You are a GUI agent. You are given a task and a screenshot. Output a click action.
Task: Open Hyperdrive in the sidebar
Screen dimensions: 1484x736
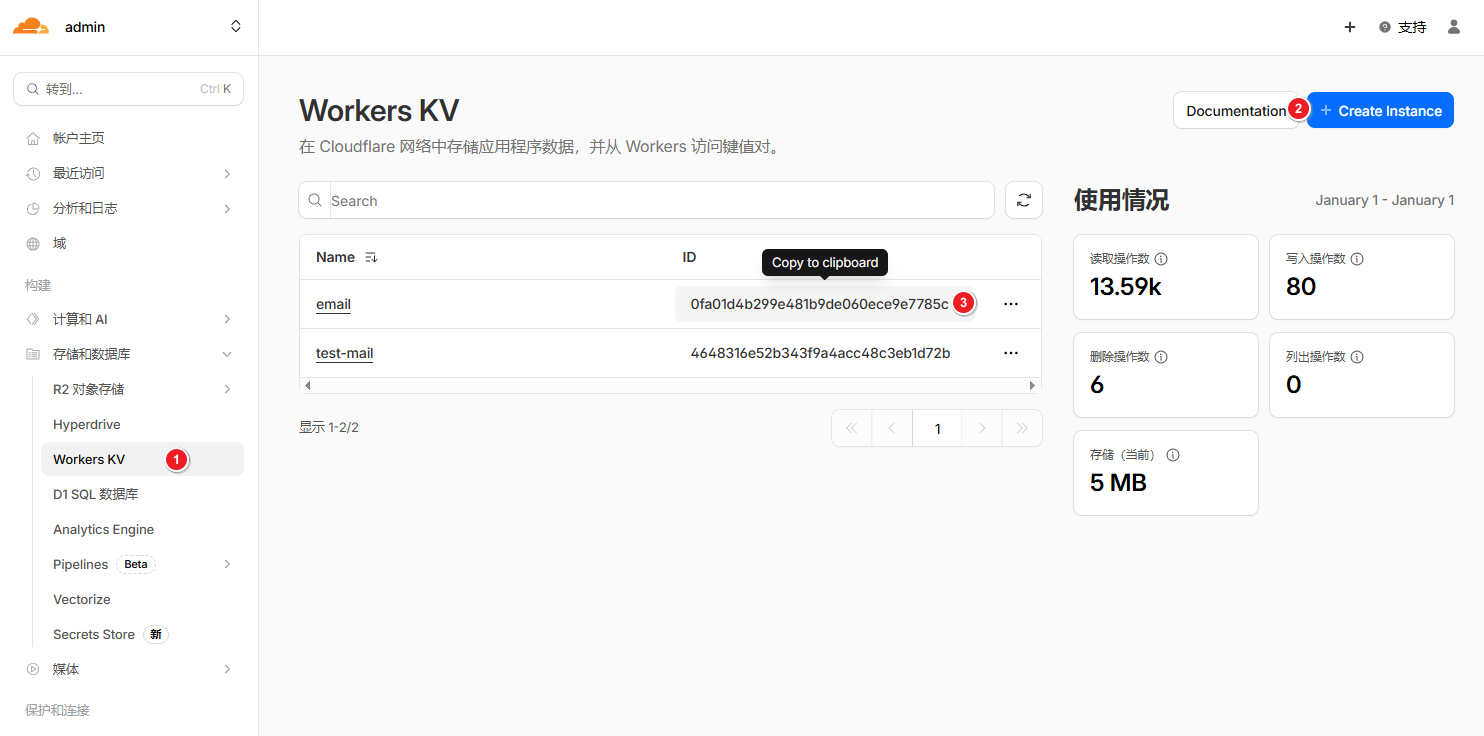tap(87, 424)
